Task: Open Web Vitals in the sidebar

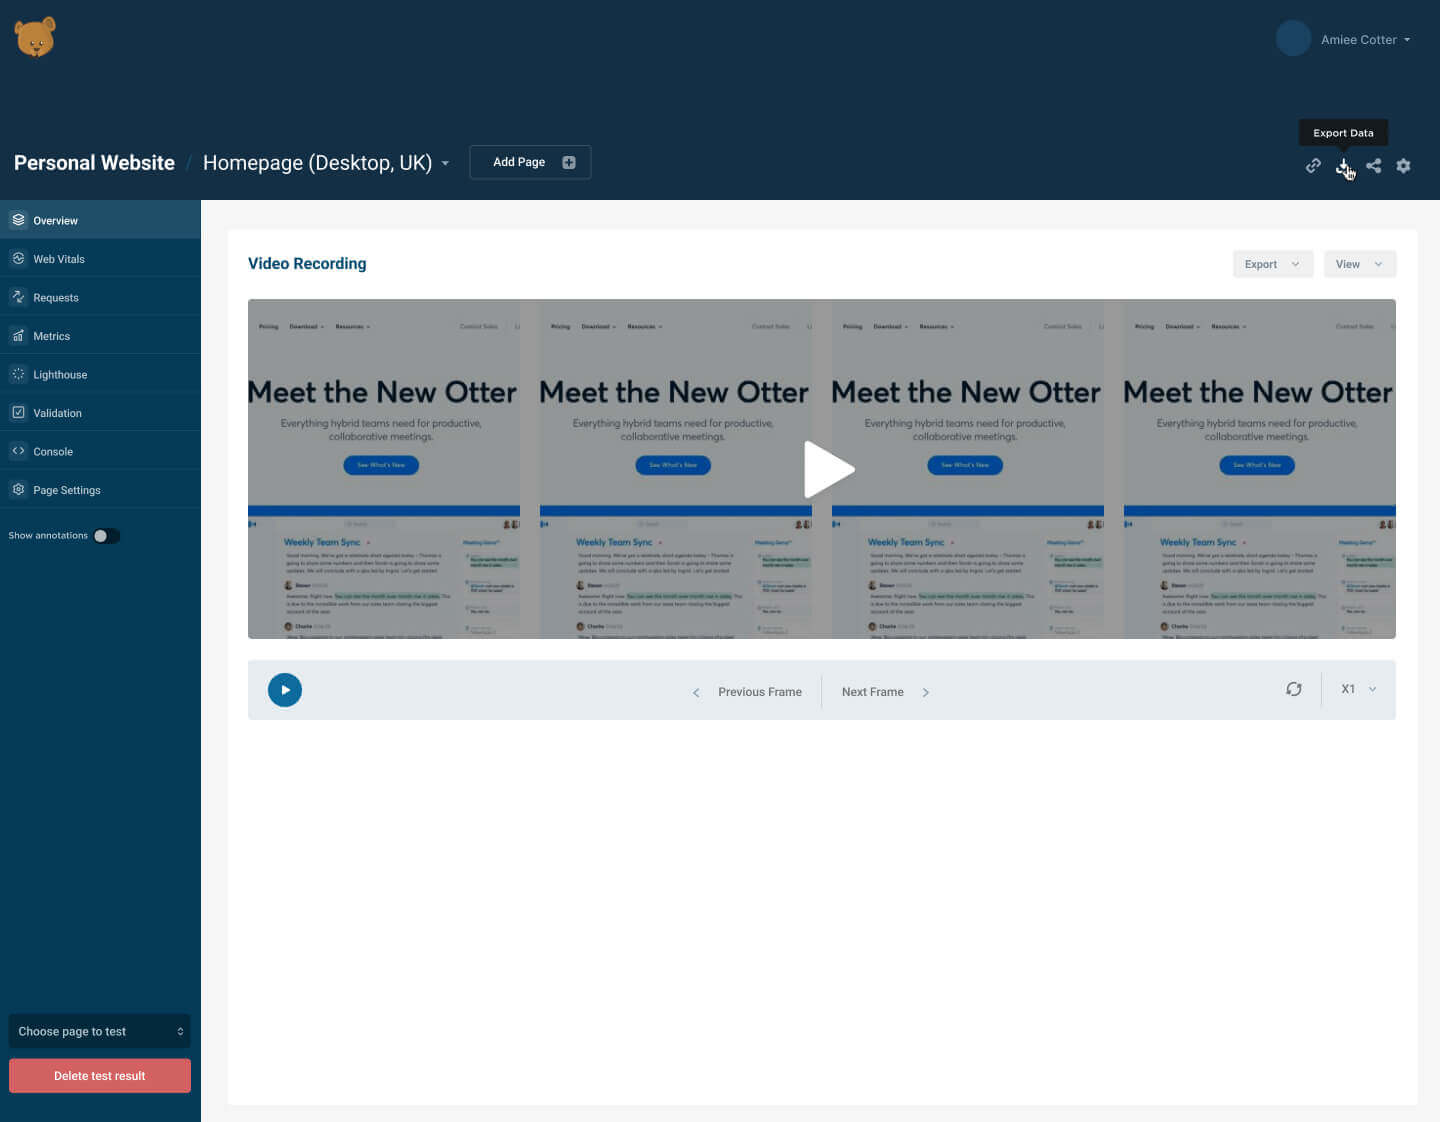Action: point(100,259)
